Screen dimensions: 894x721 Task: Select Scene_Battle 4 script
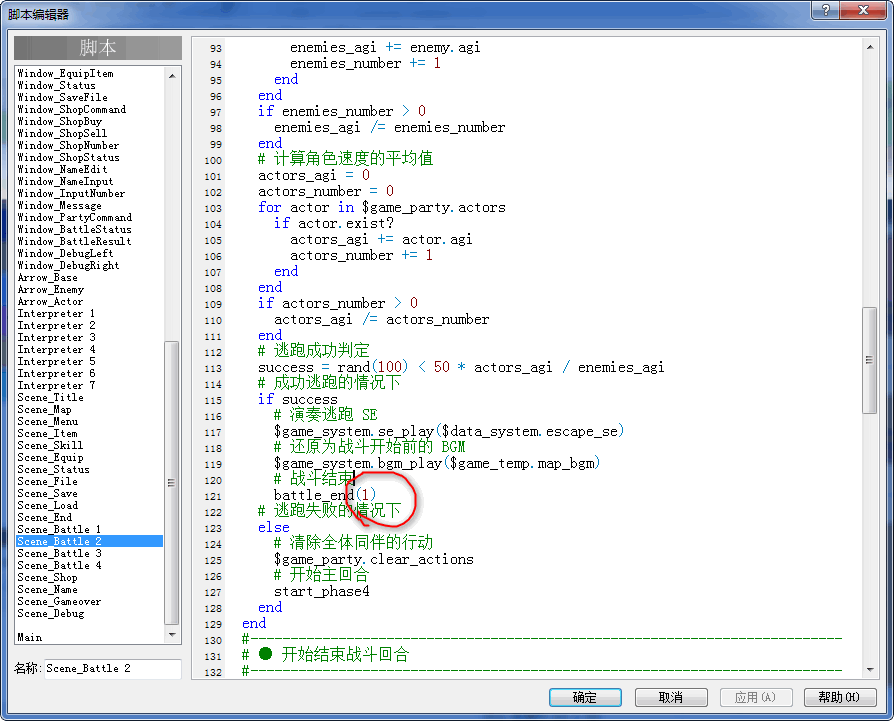59,565
